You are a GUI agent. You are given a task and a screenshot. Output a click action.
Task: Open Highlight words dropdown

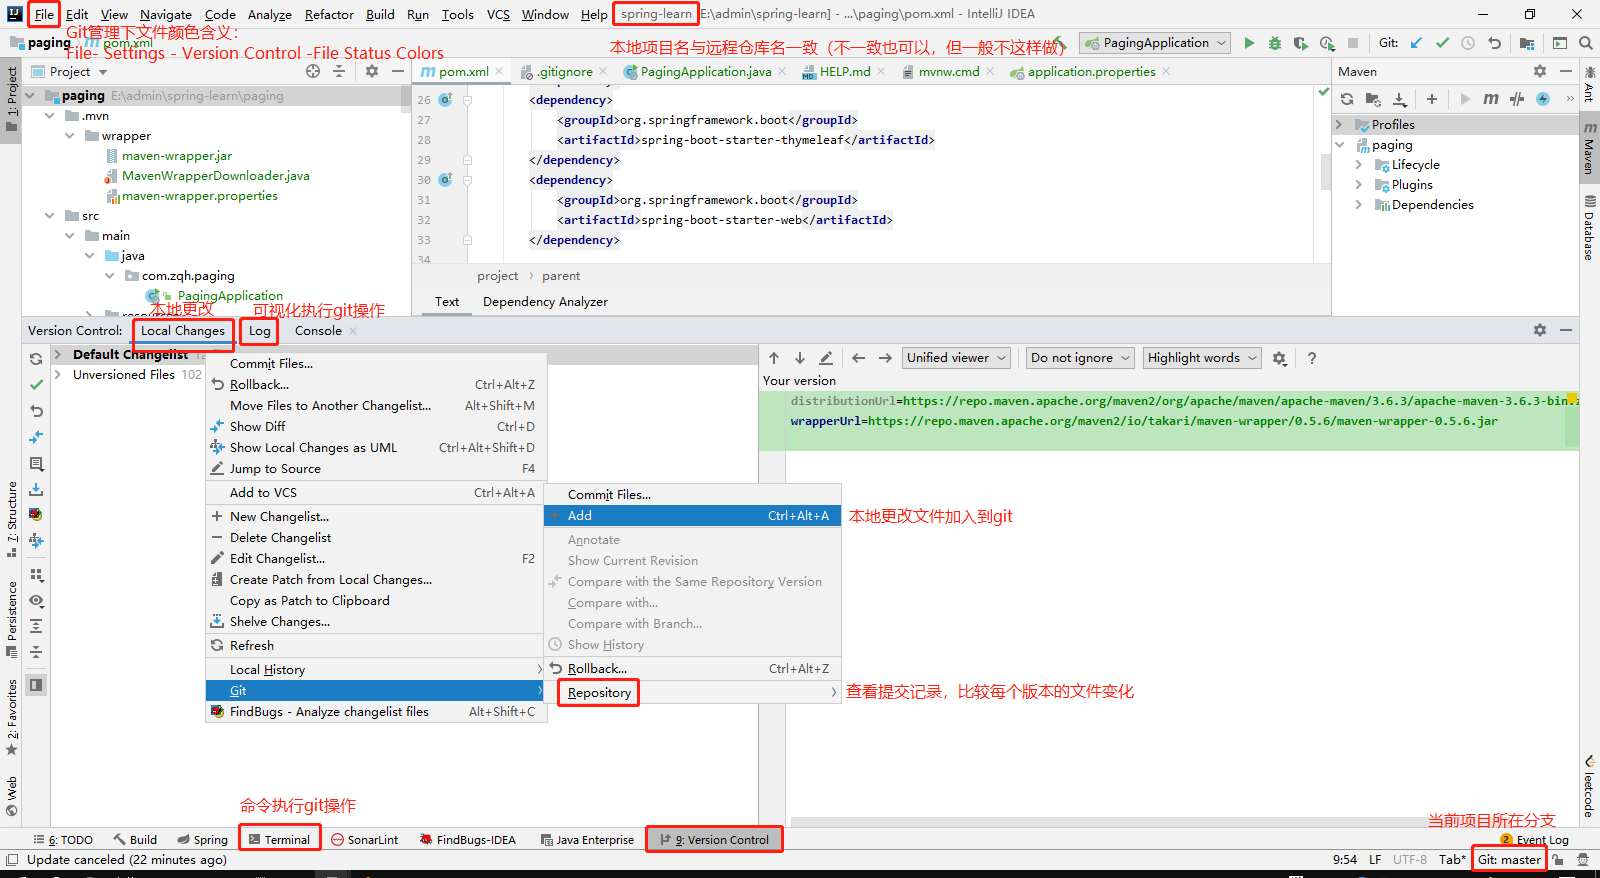[x=1202, y=358]
